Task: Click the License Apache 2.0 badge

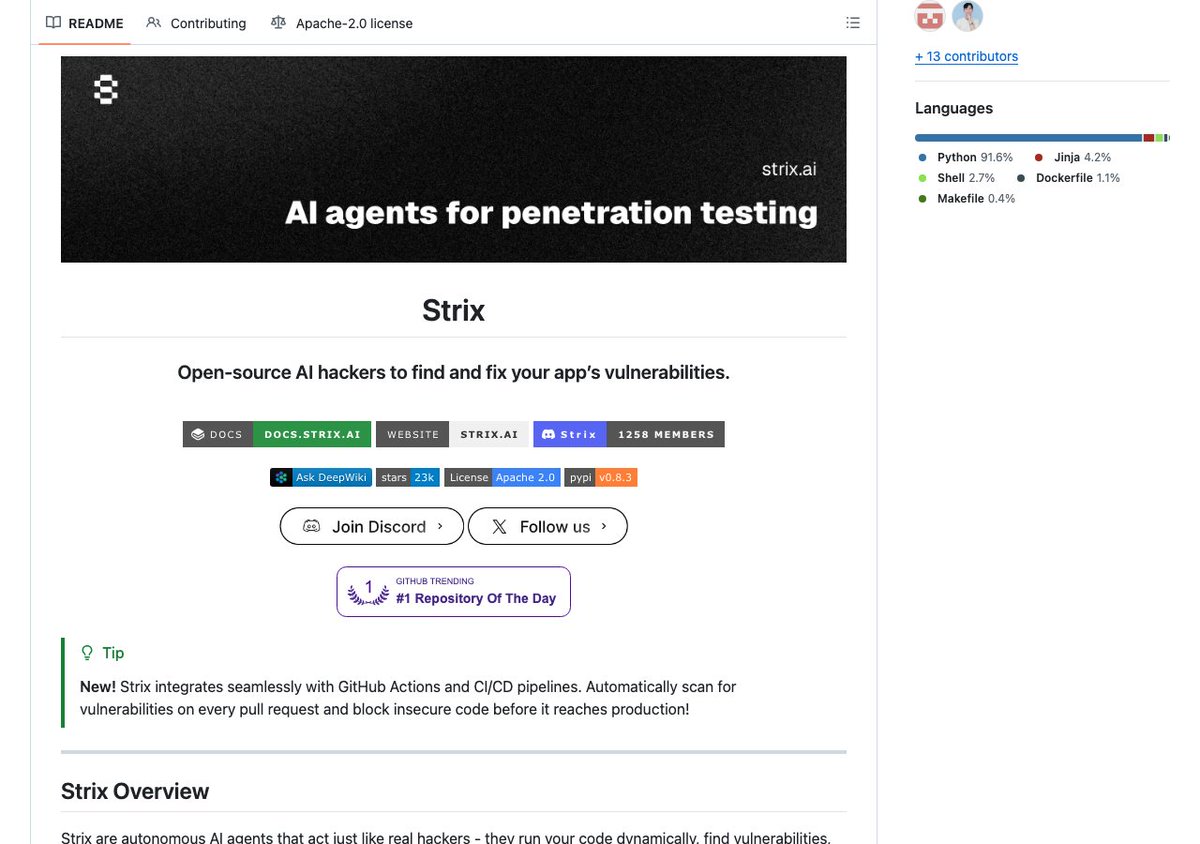Action: (x=502, y=477)
